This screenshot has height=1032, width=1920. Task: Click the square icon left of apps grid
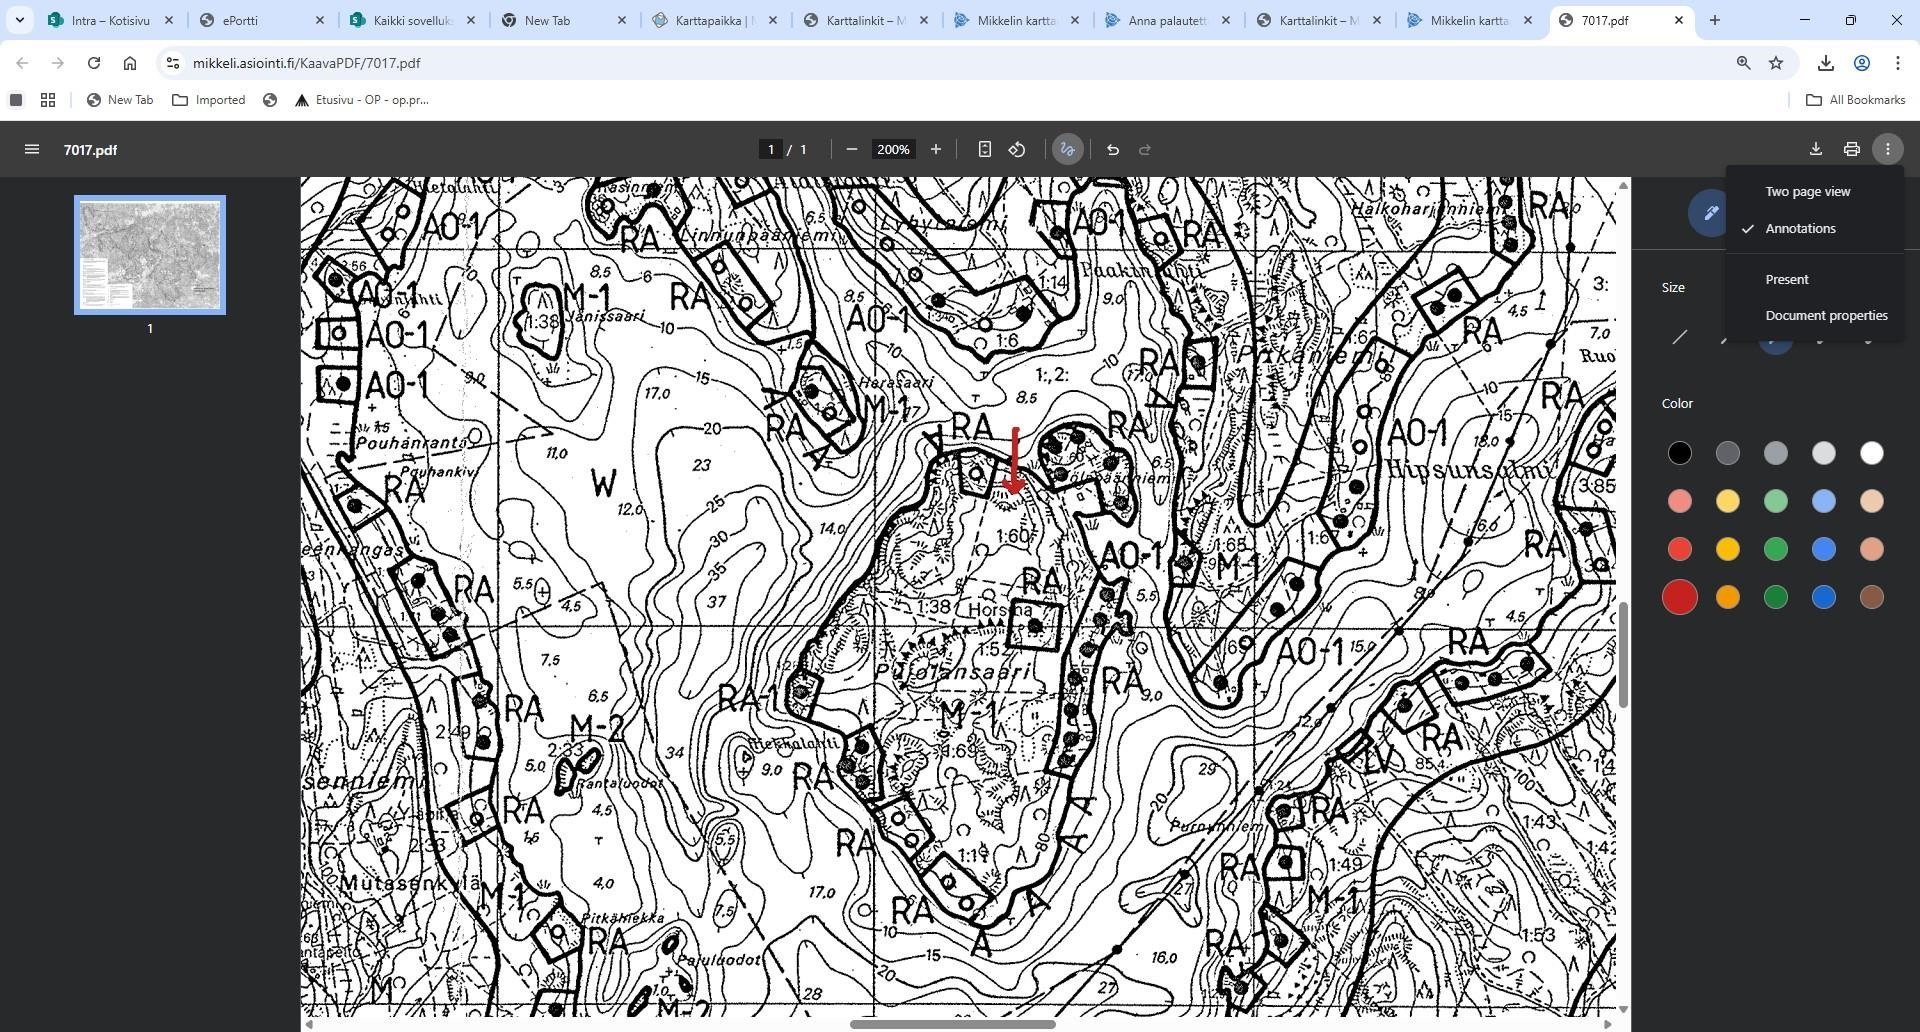click(16, 100)
